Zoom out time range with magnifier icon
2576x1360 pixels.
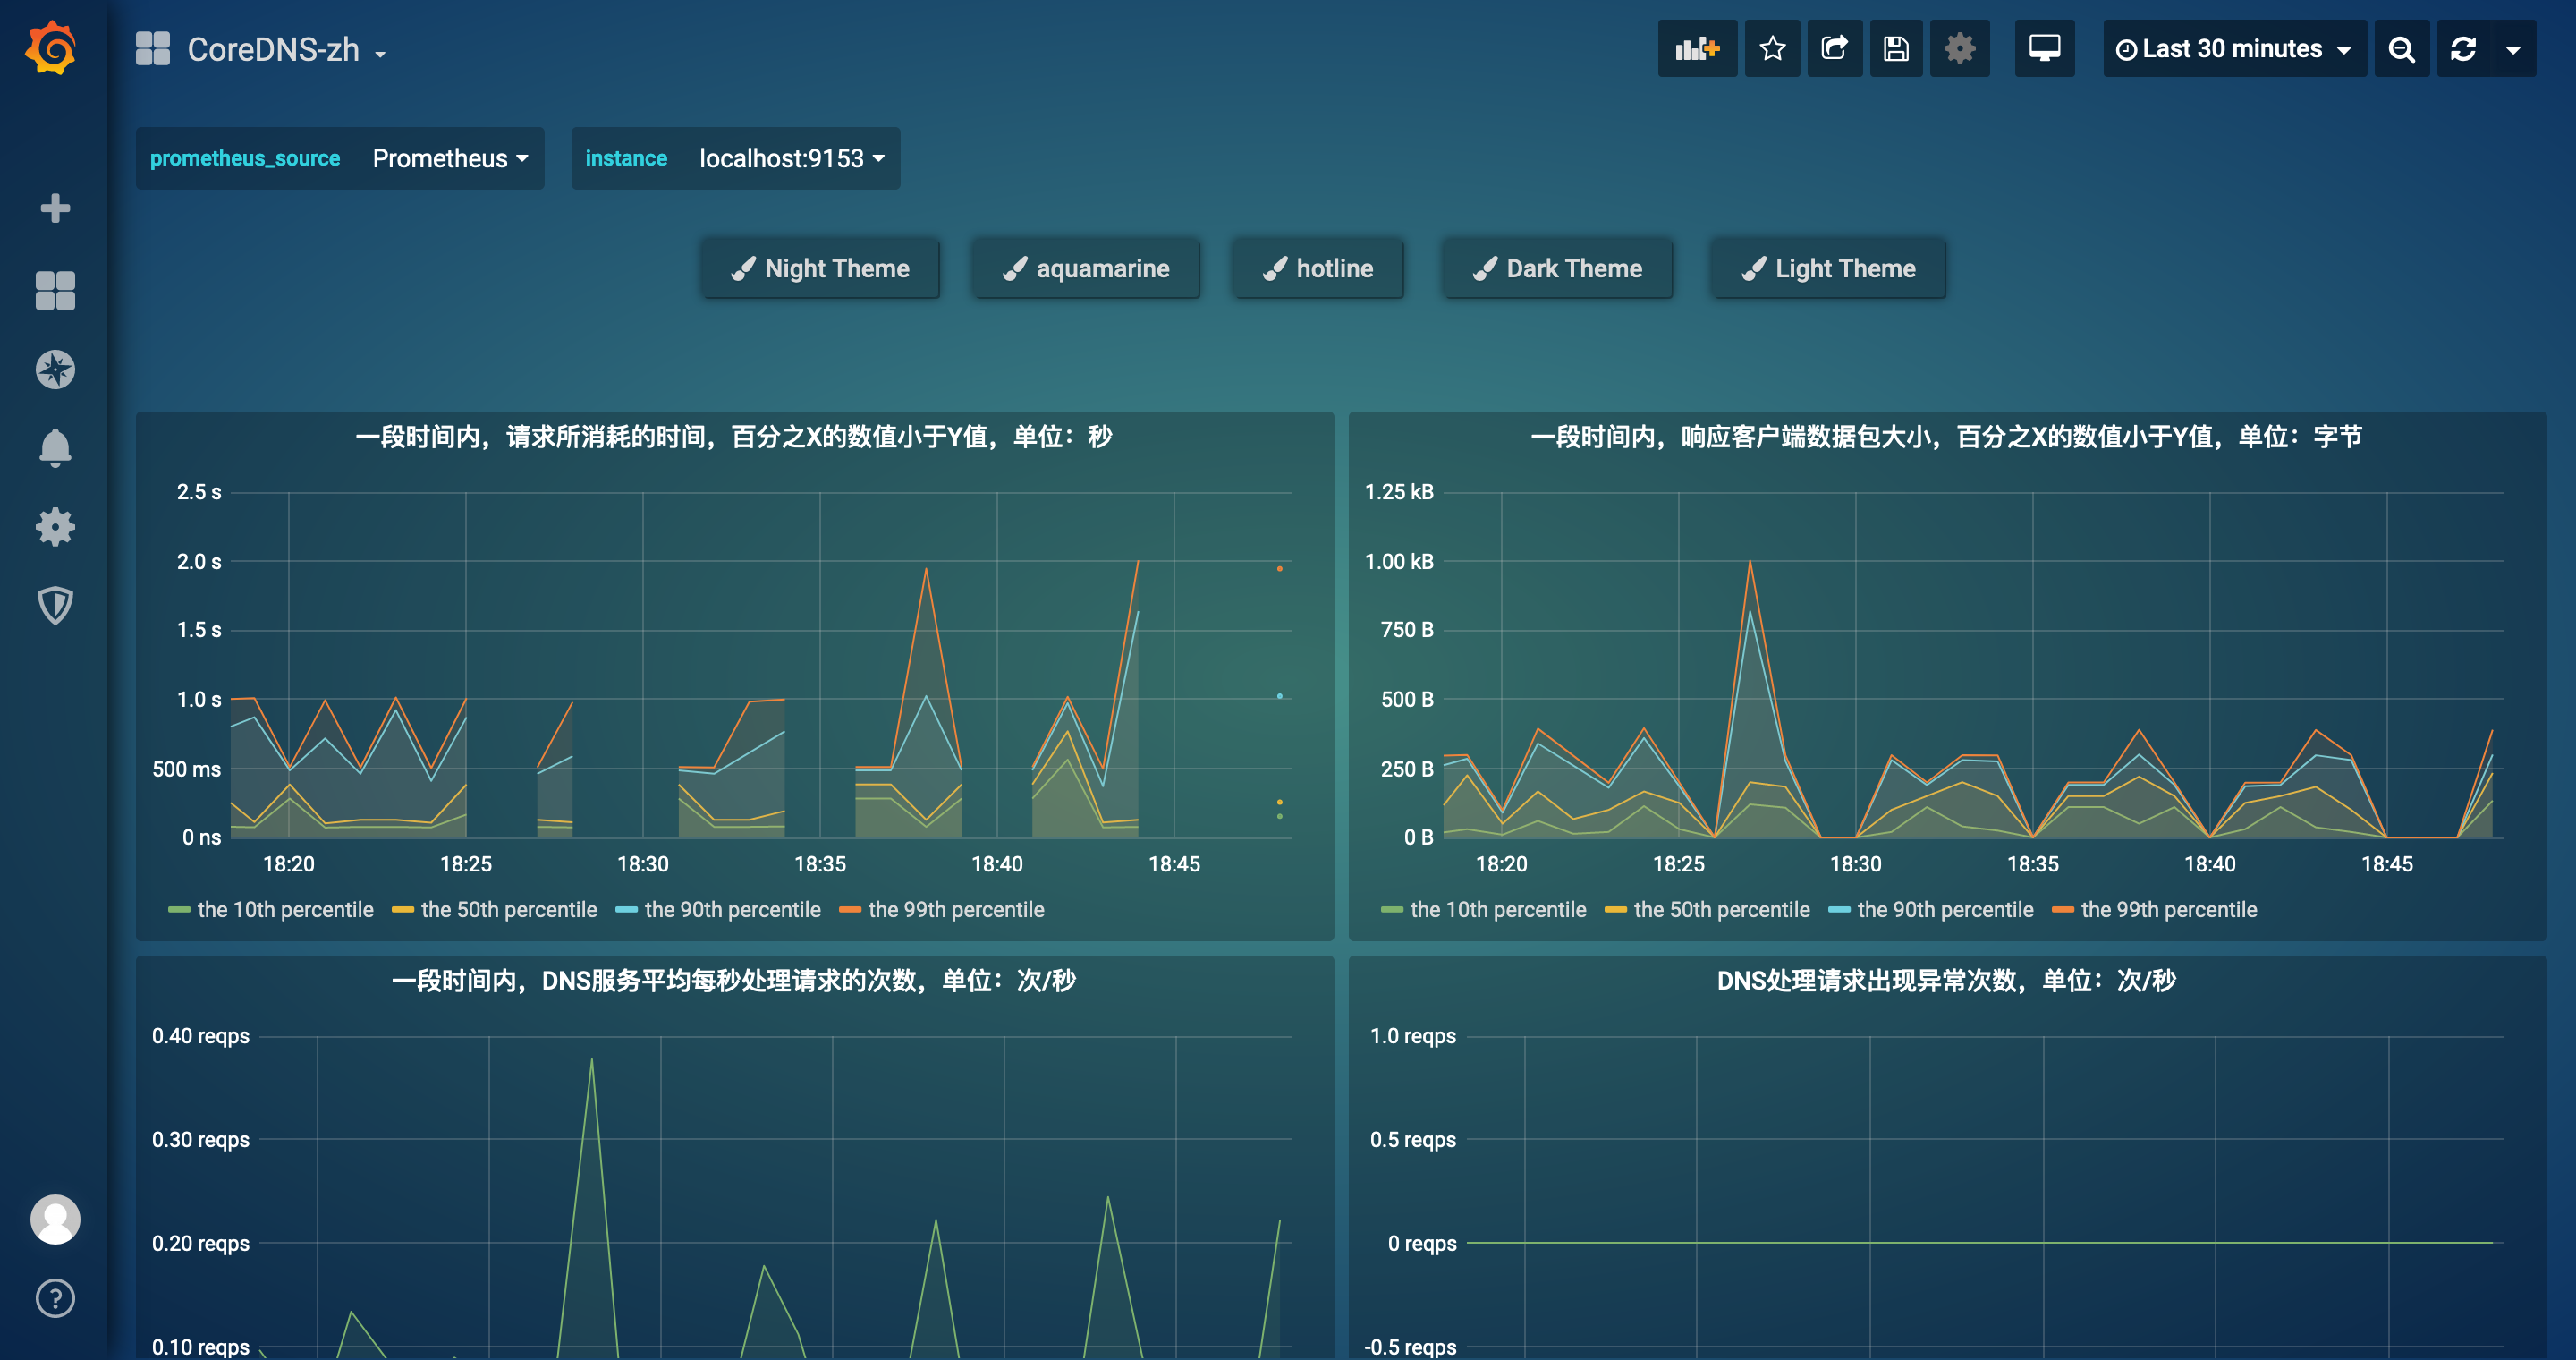(x=2401, y=48)
